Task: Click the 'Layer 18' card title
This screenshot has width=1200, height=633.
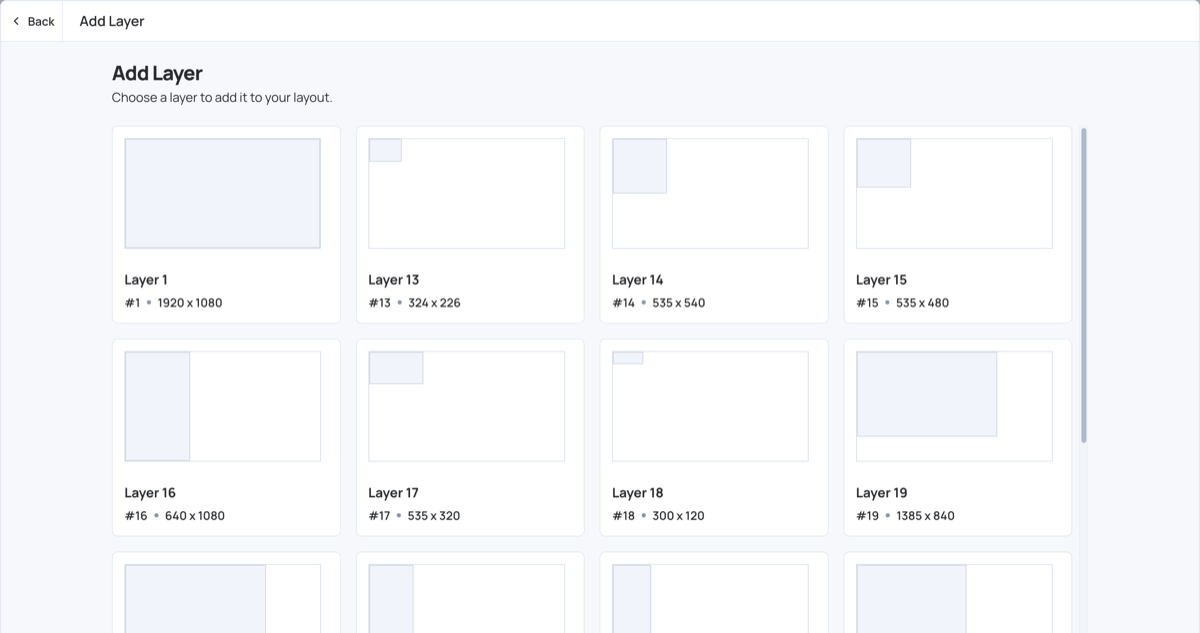Action: tap(638, 493)
